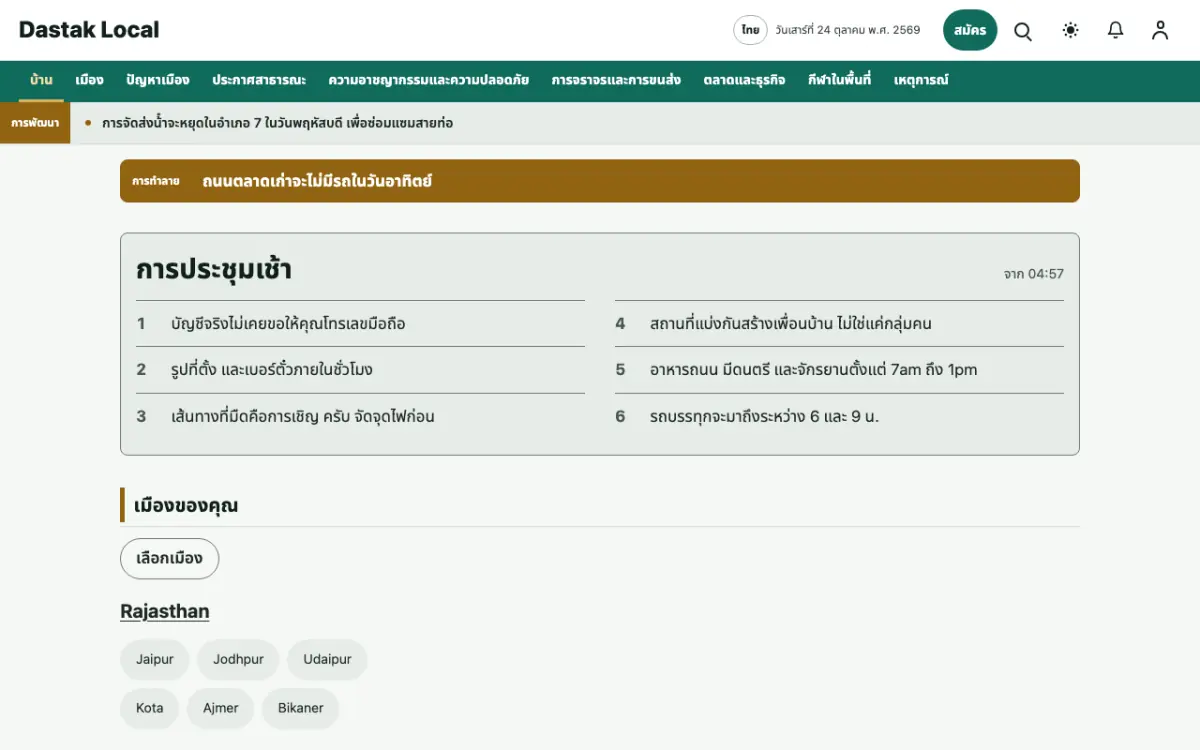Screen dimensions: 1200x750
Task: Open the ประกาศสาธารณะ nav item
Action: coord(259,80)
